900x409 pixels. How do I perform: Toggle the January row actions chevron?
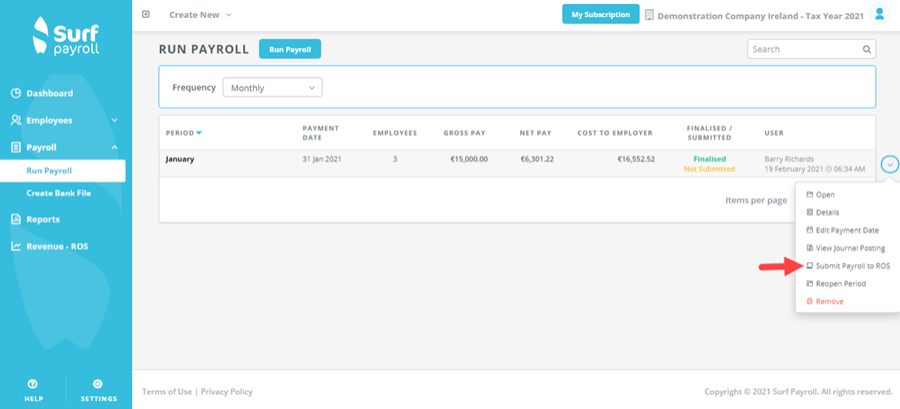coord(890,165)
